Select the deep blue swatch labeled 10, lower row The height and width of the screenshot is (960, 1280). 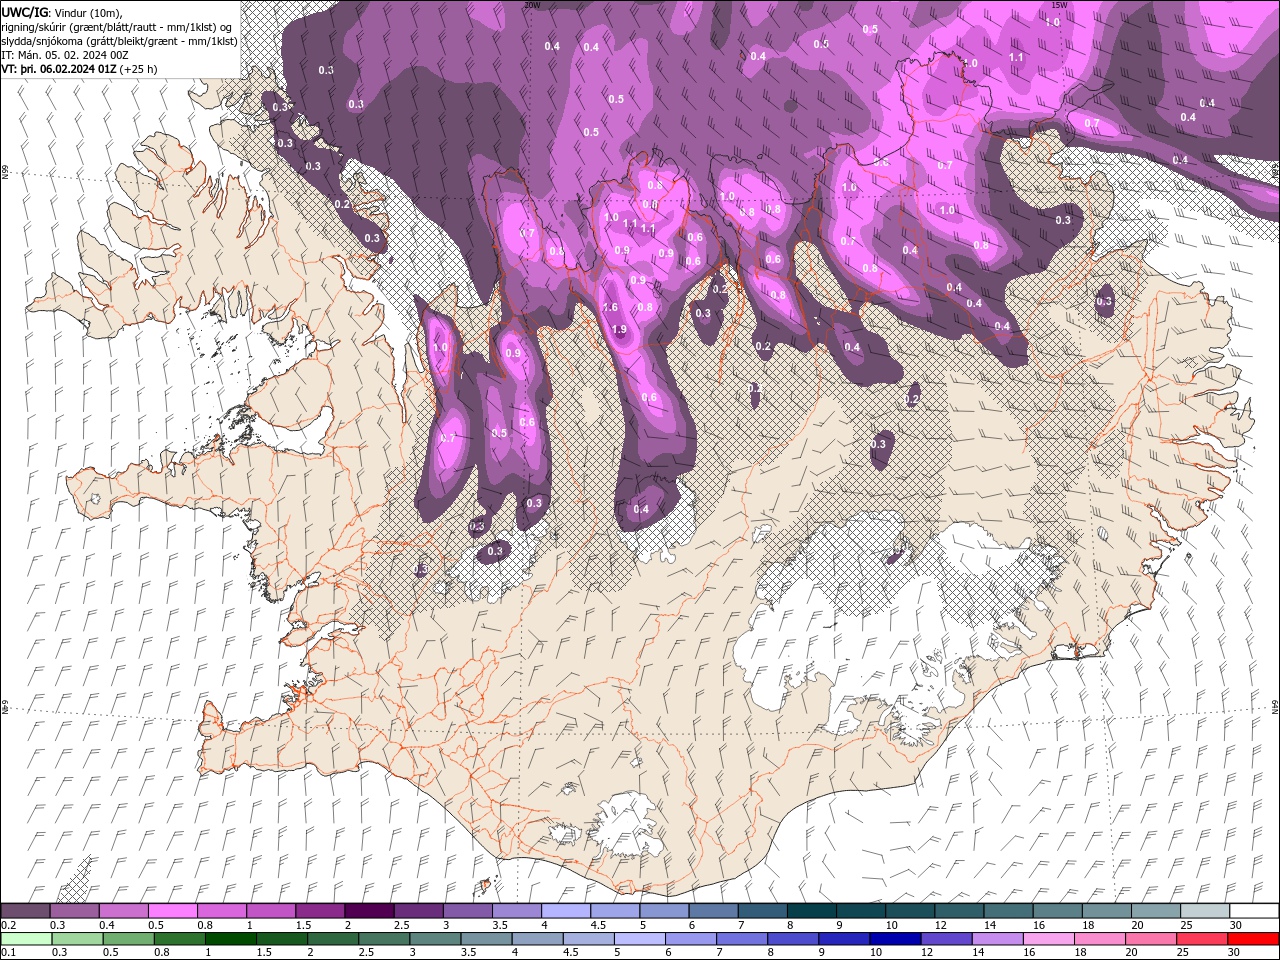(x=895, y=939)
